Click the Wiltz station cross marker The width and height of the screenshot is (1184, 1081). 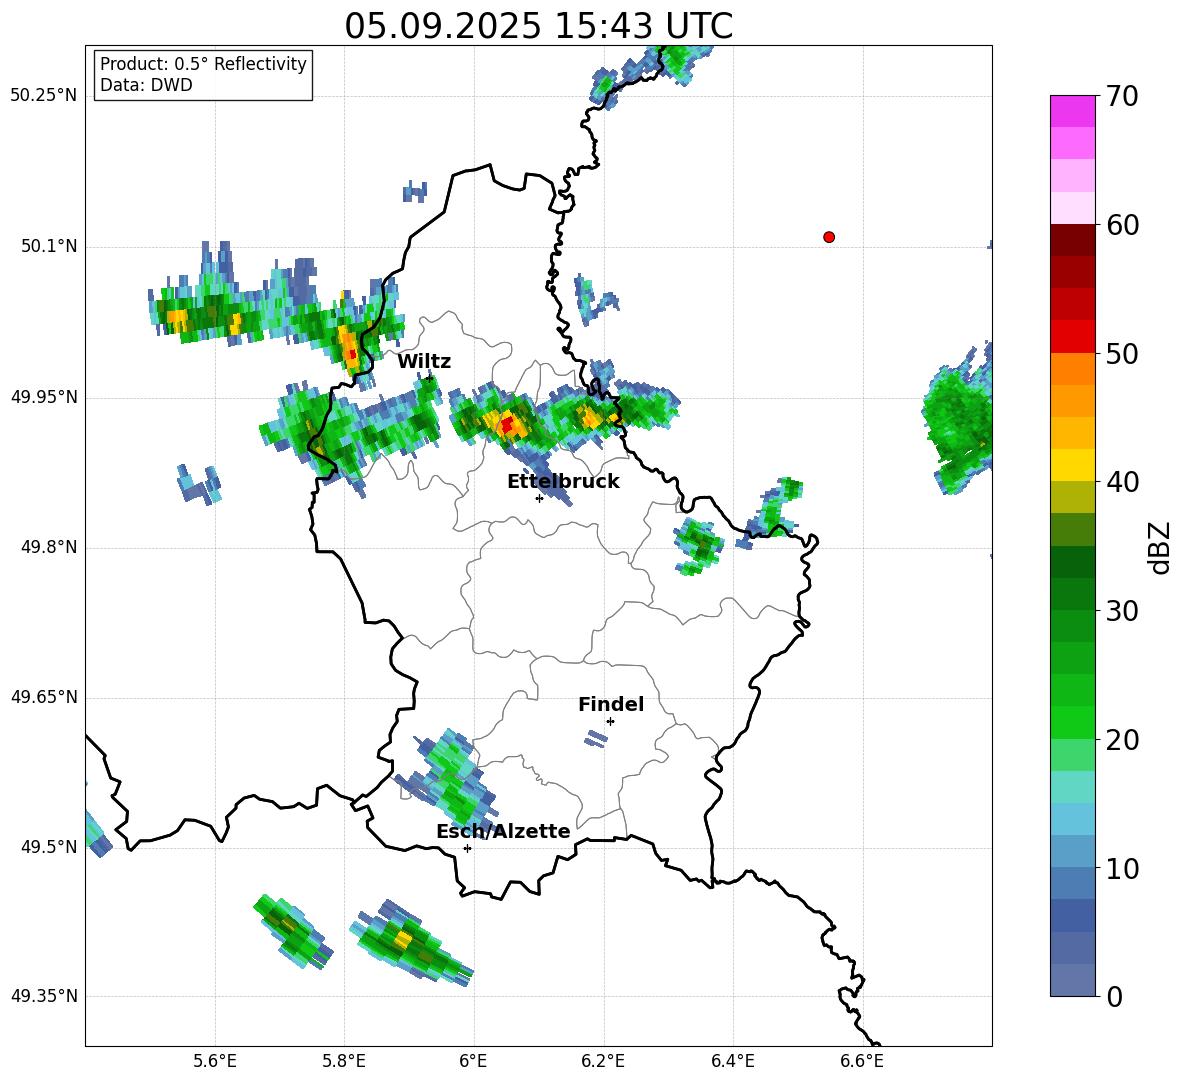click(430, 378)
